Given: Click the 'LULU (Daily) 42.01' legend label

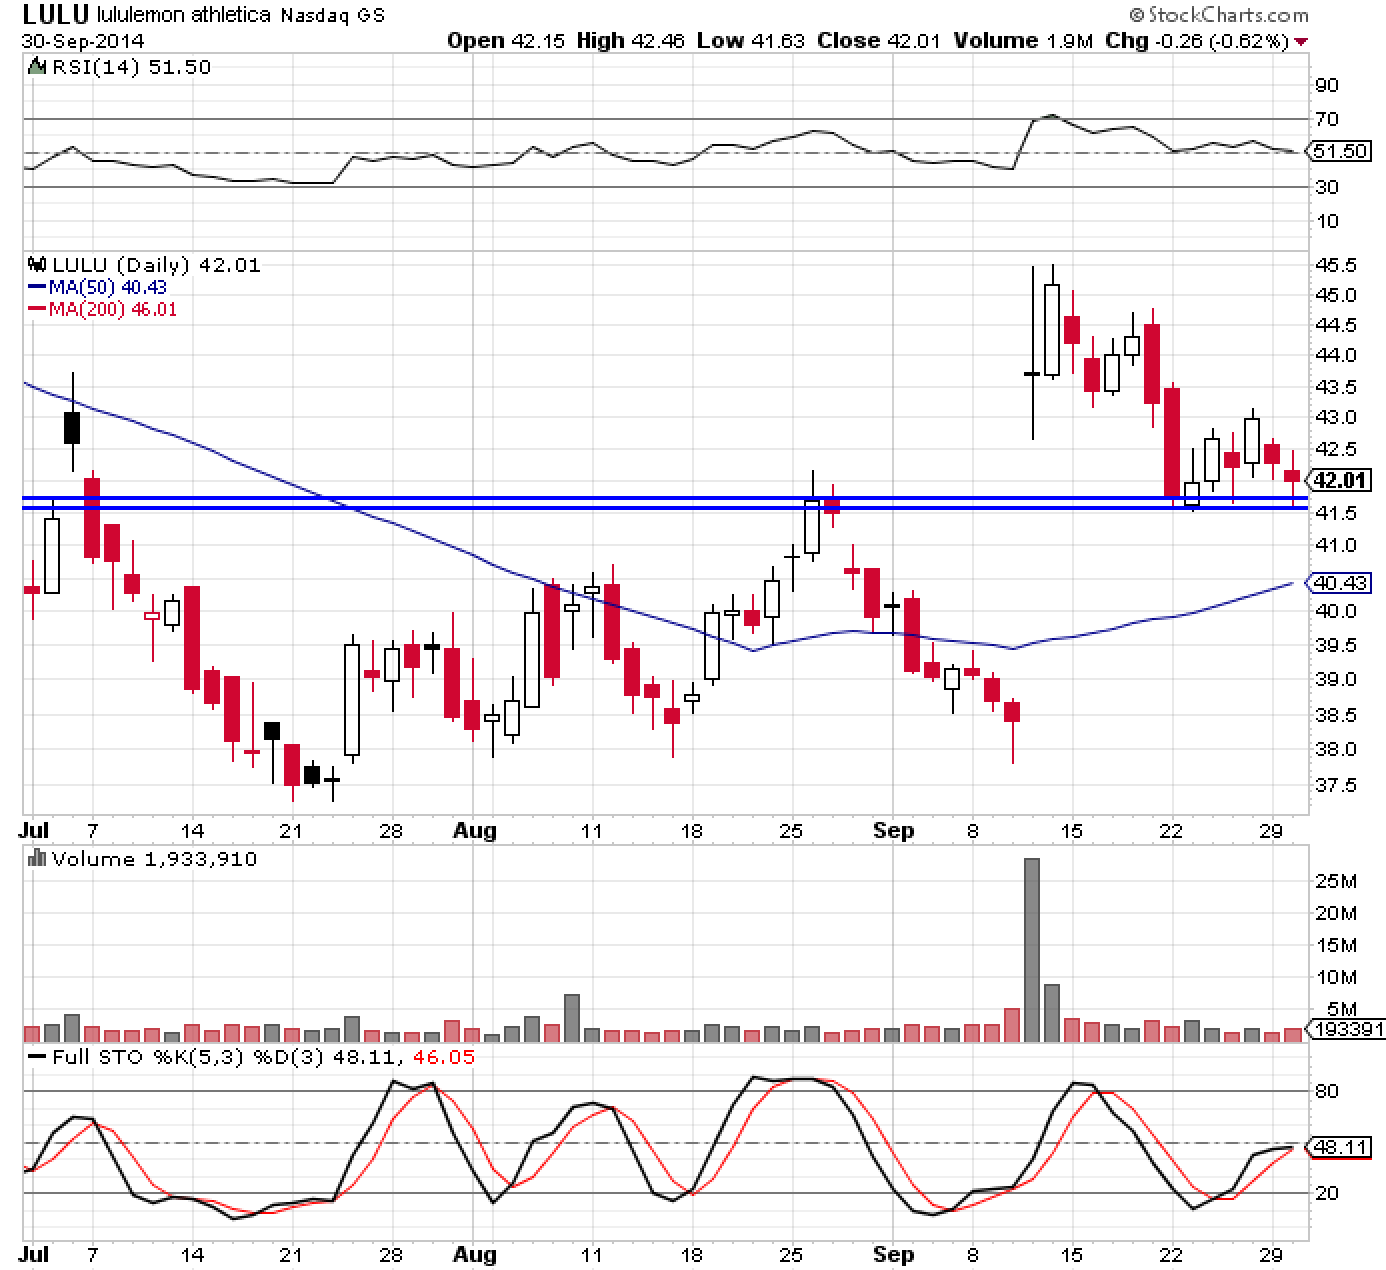Looking at the screenshot, I should pos(155,265).
